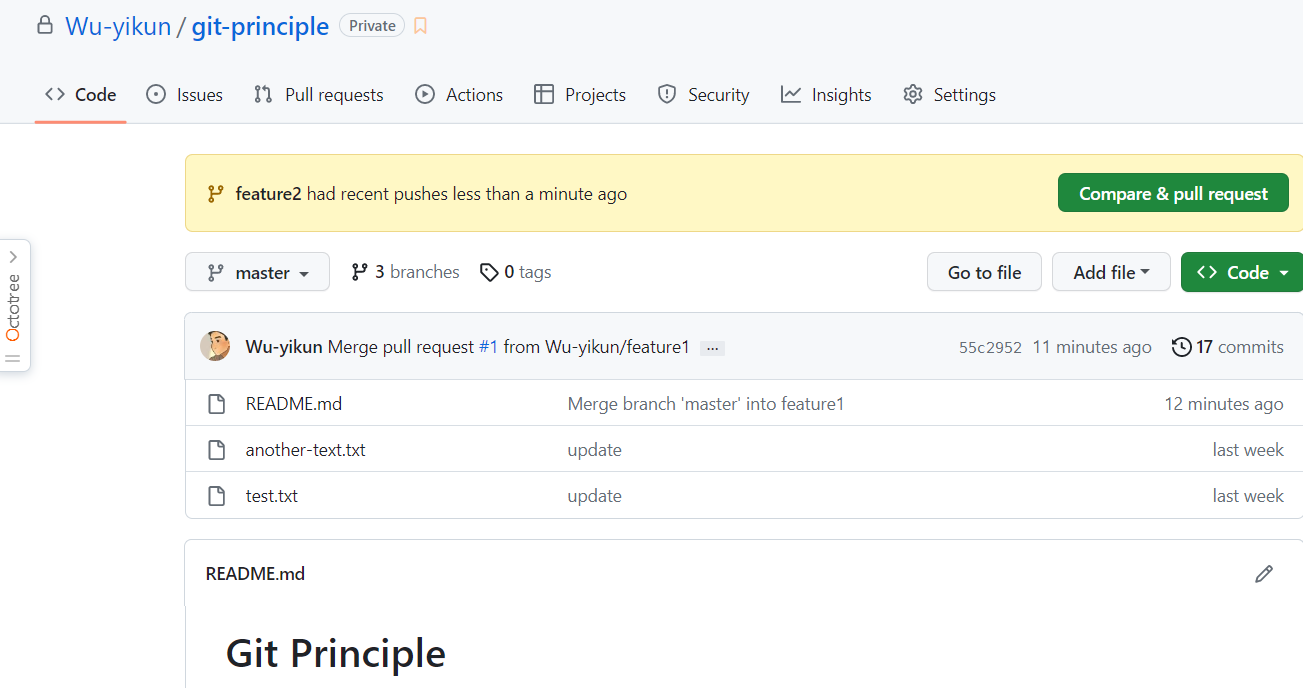
Task: Click the lock icon beside repository name
Action: 44,26
